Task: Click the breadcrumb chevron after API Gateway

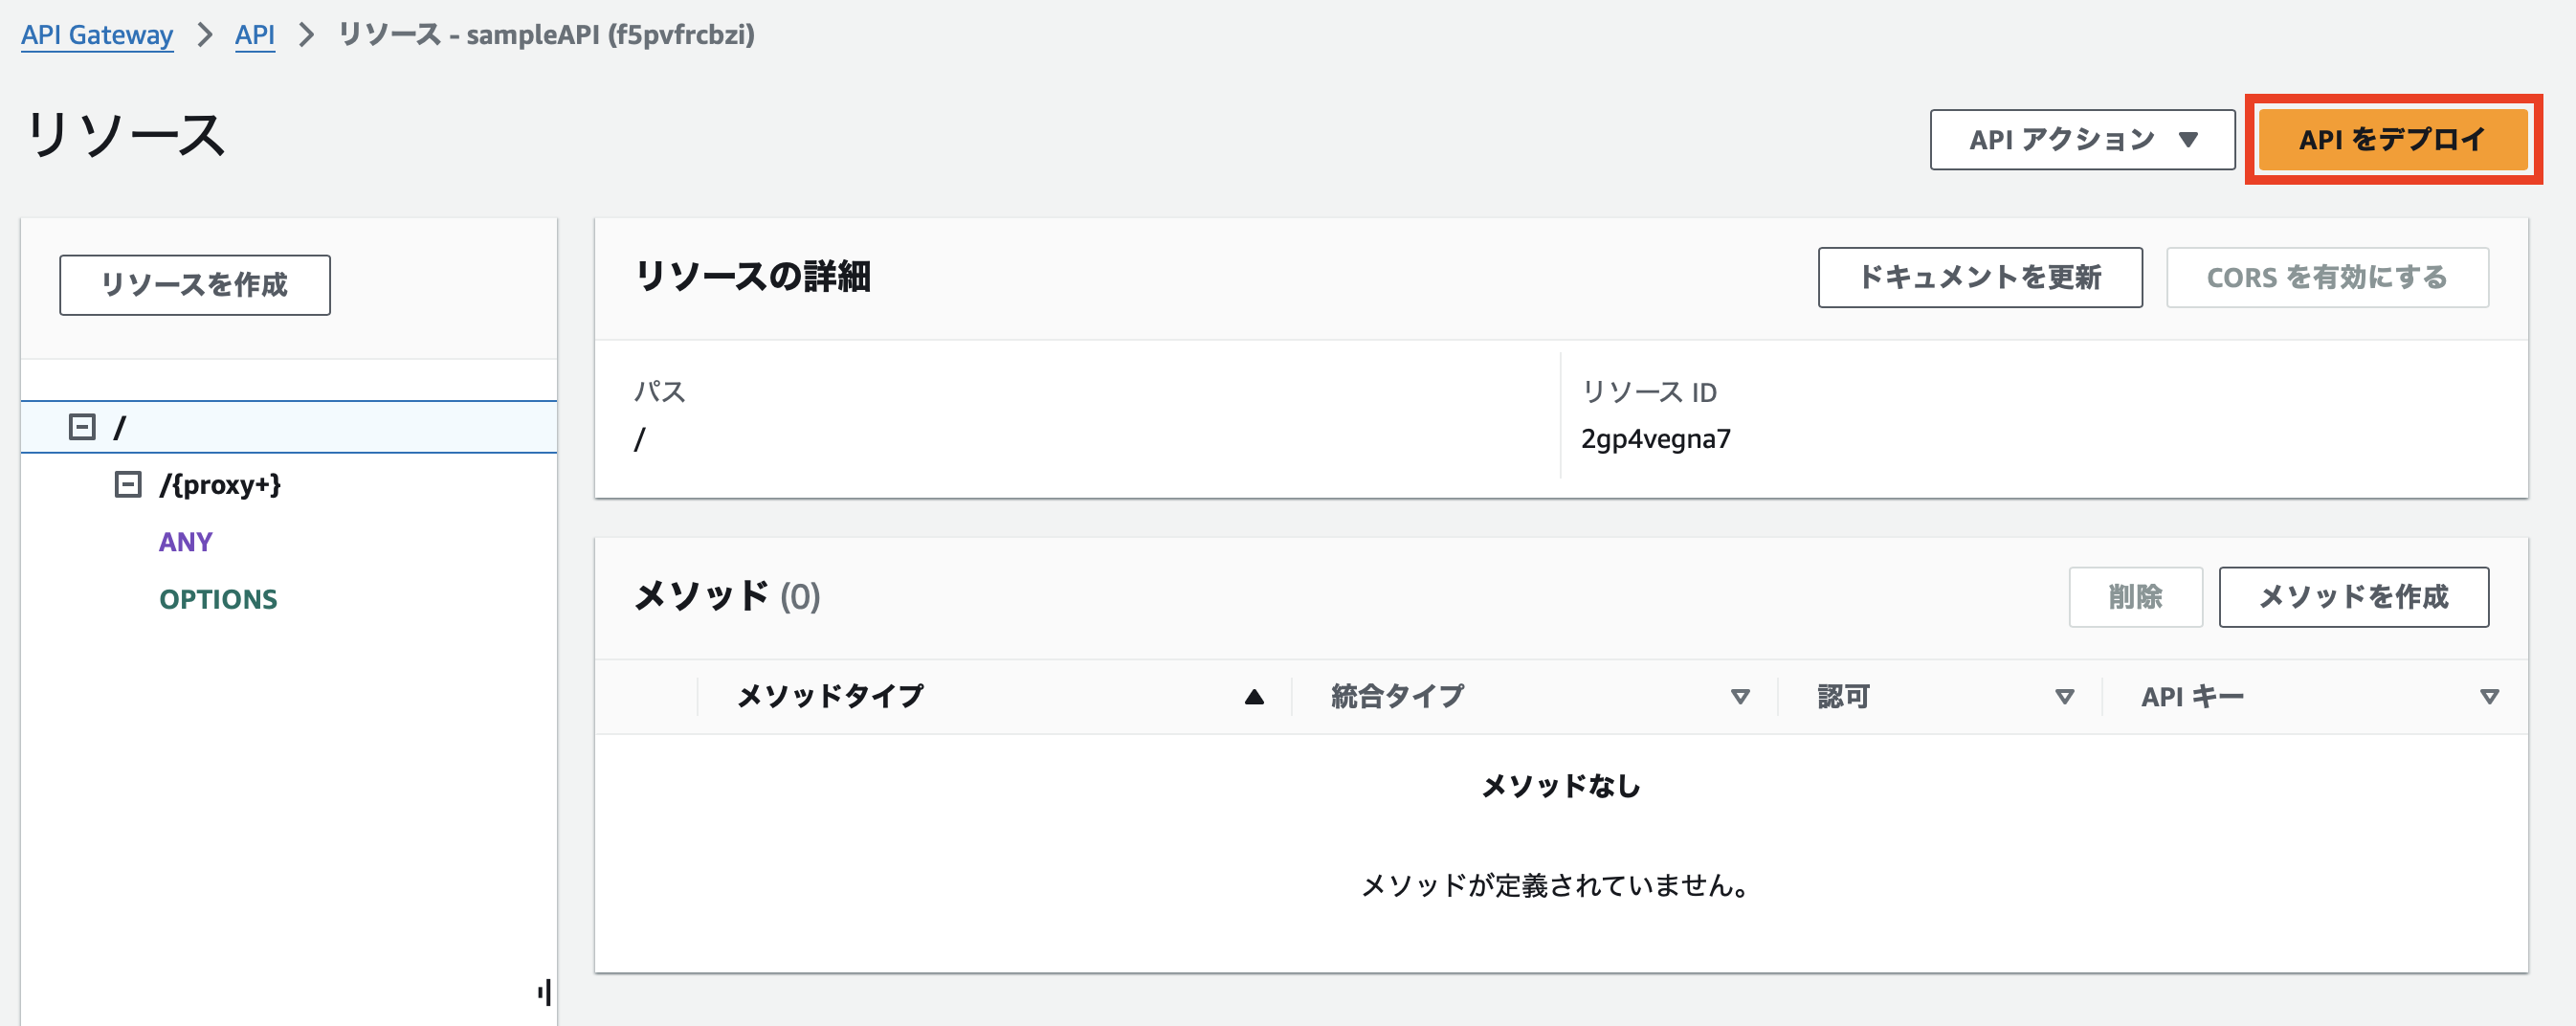Action: 207,35
